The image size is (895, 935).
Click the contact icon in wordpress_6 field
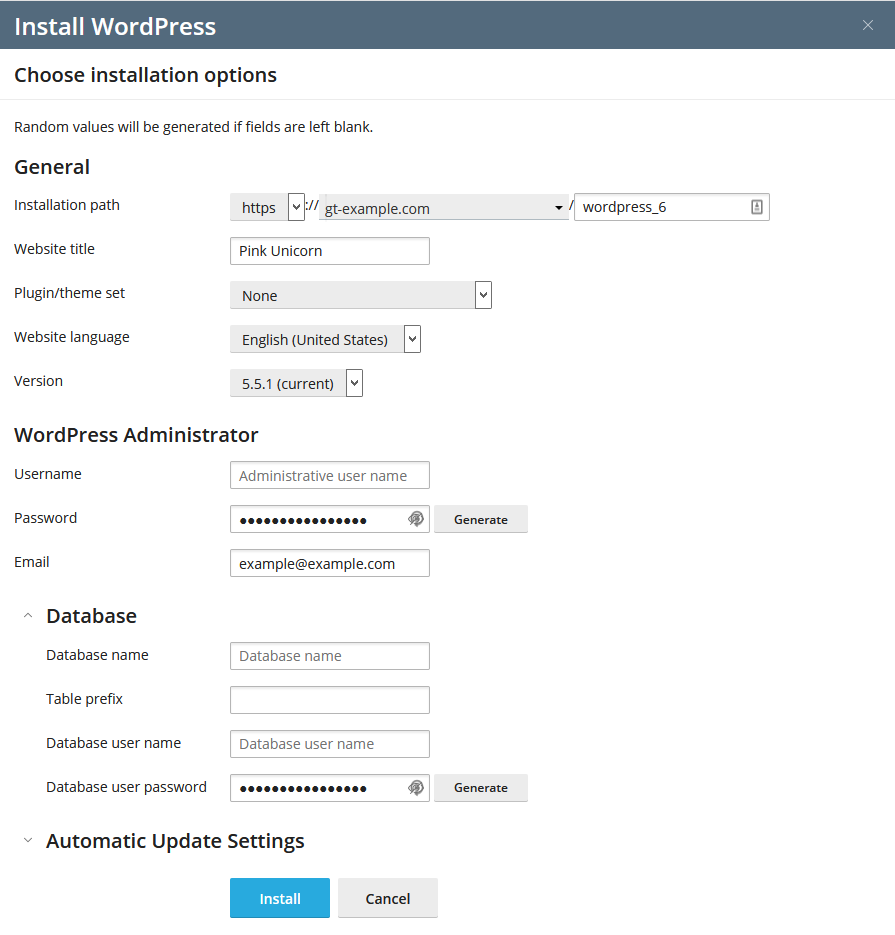[x=757, y=207]
